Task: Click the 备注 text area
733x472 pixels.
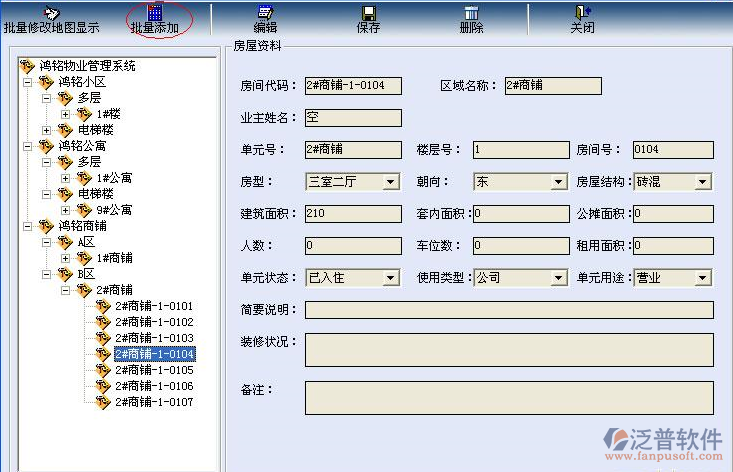Action: (509, 397)
